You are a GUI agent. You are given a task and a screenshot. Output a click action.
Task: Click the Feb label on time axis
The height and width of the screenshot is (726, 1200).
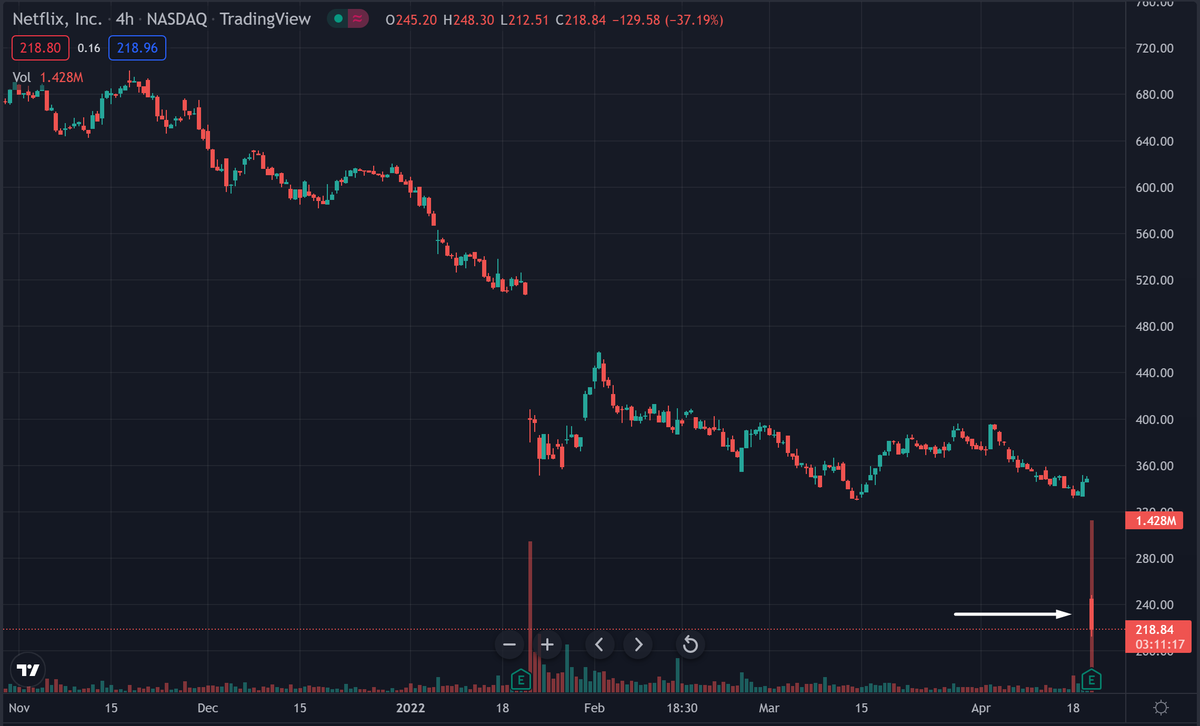click(x=594, y=707)
